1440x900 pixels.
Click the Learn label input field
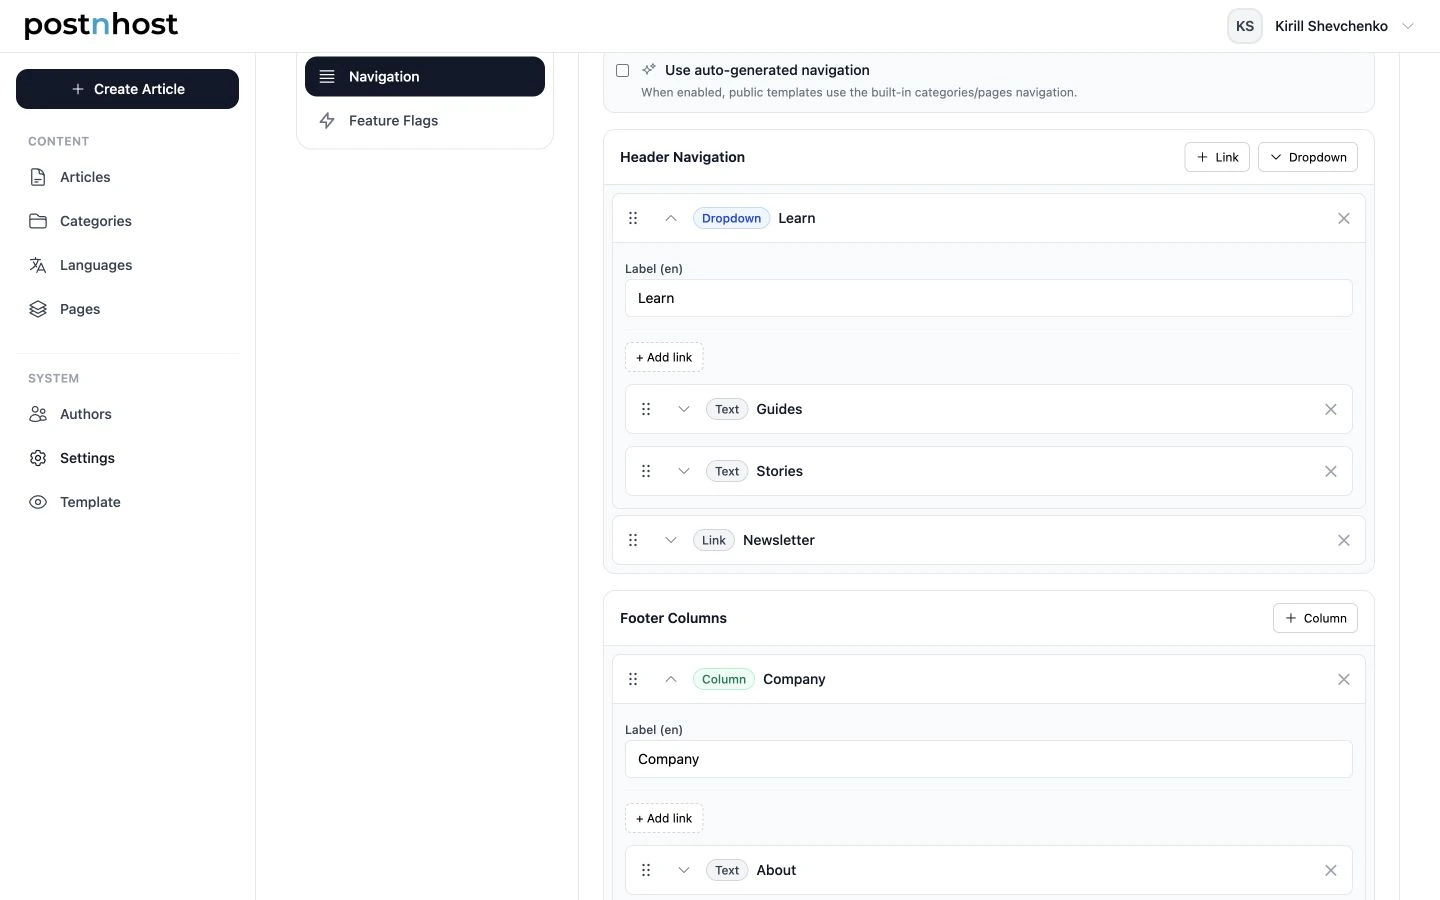[989, 298]
